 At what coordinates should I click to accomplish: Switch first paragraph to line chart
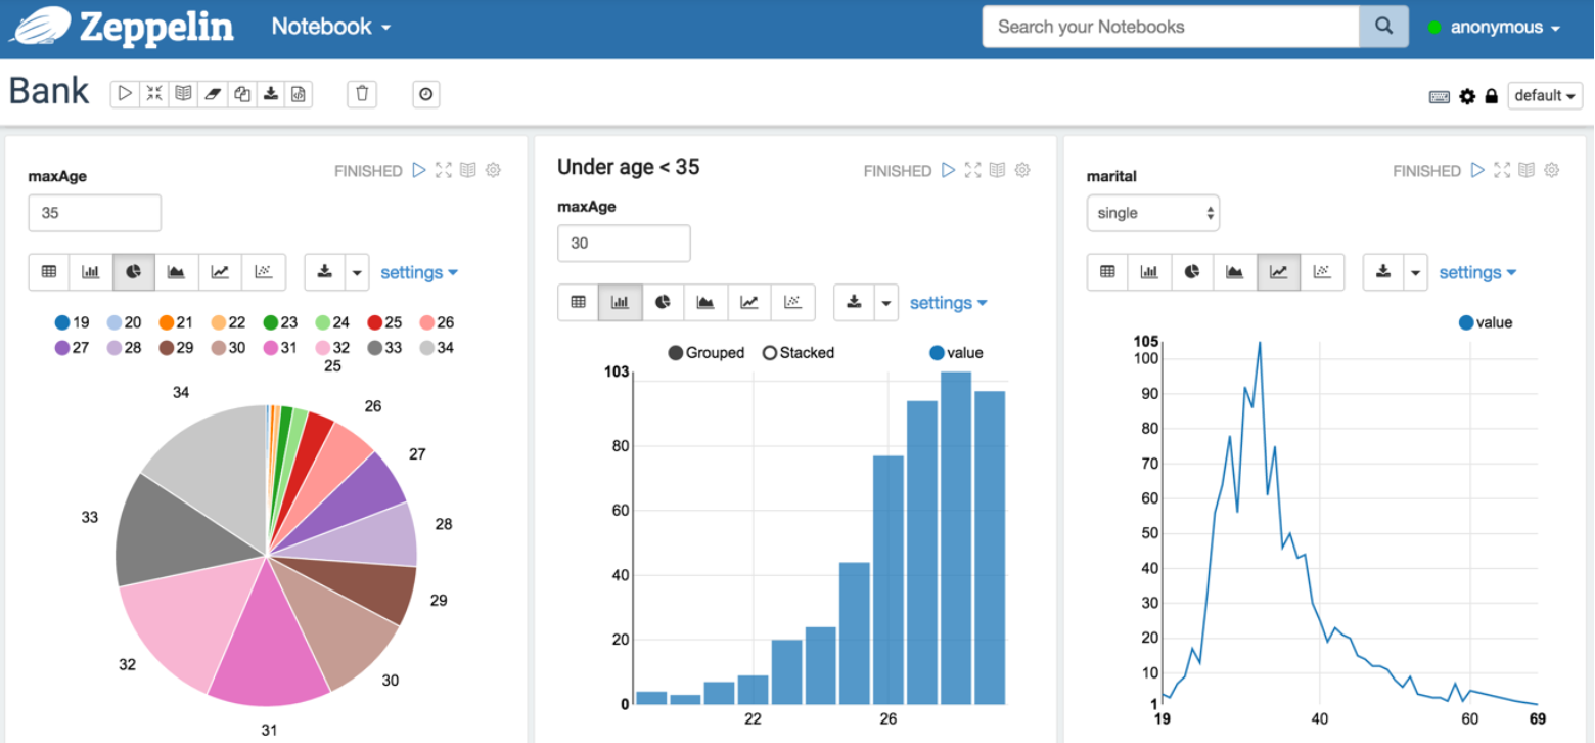click(220, 272)
